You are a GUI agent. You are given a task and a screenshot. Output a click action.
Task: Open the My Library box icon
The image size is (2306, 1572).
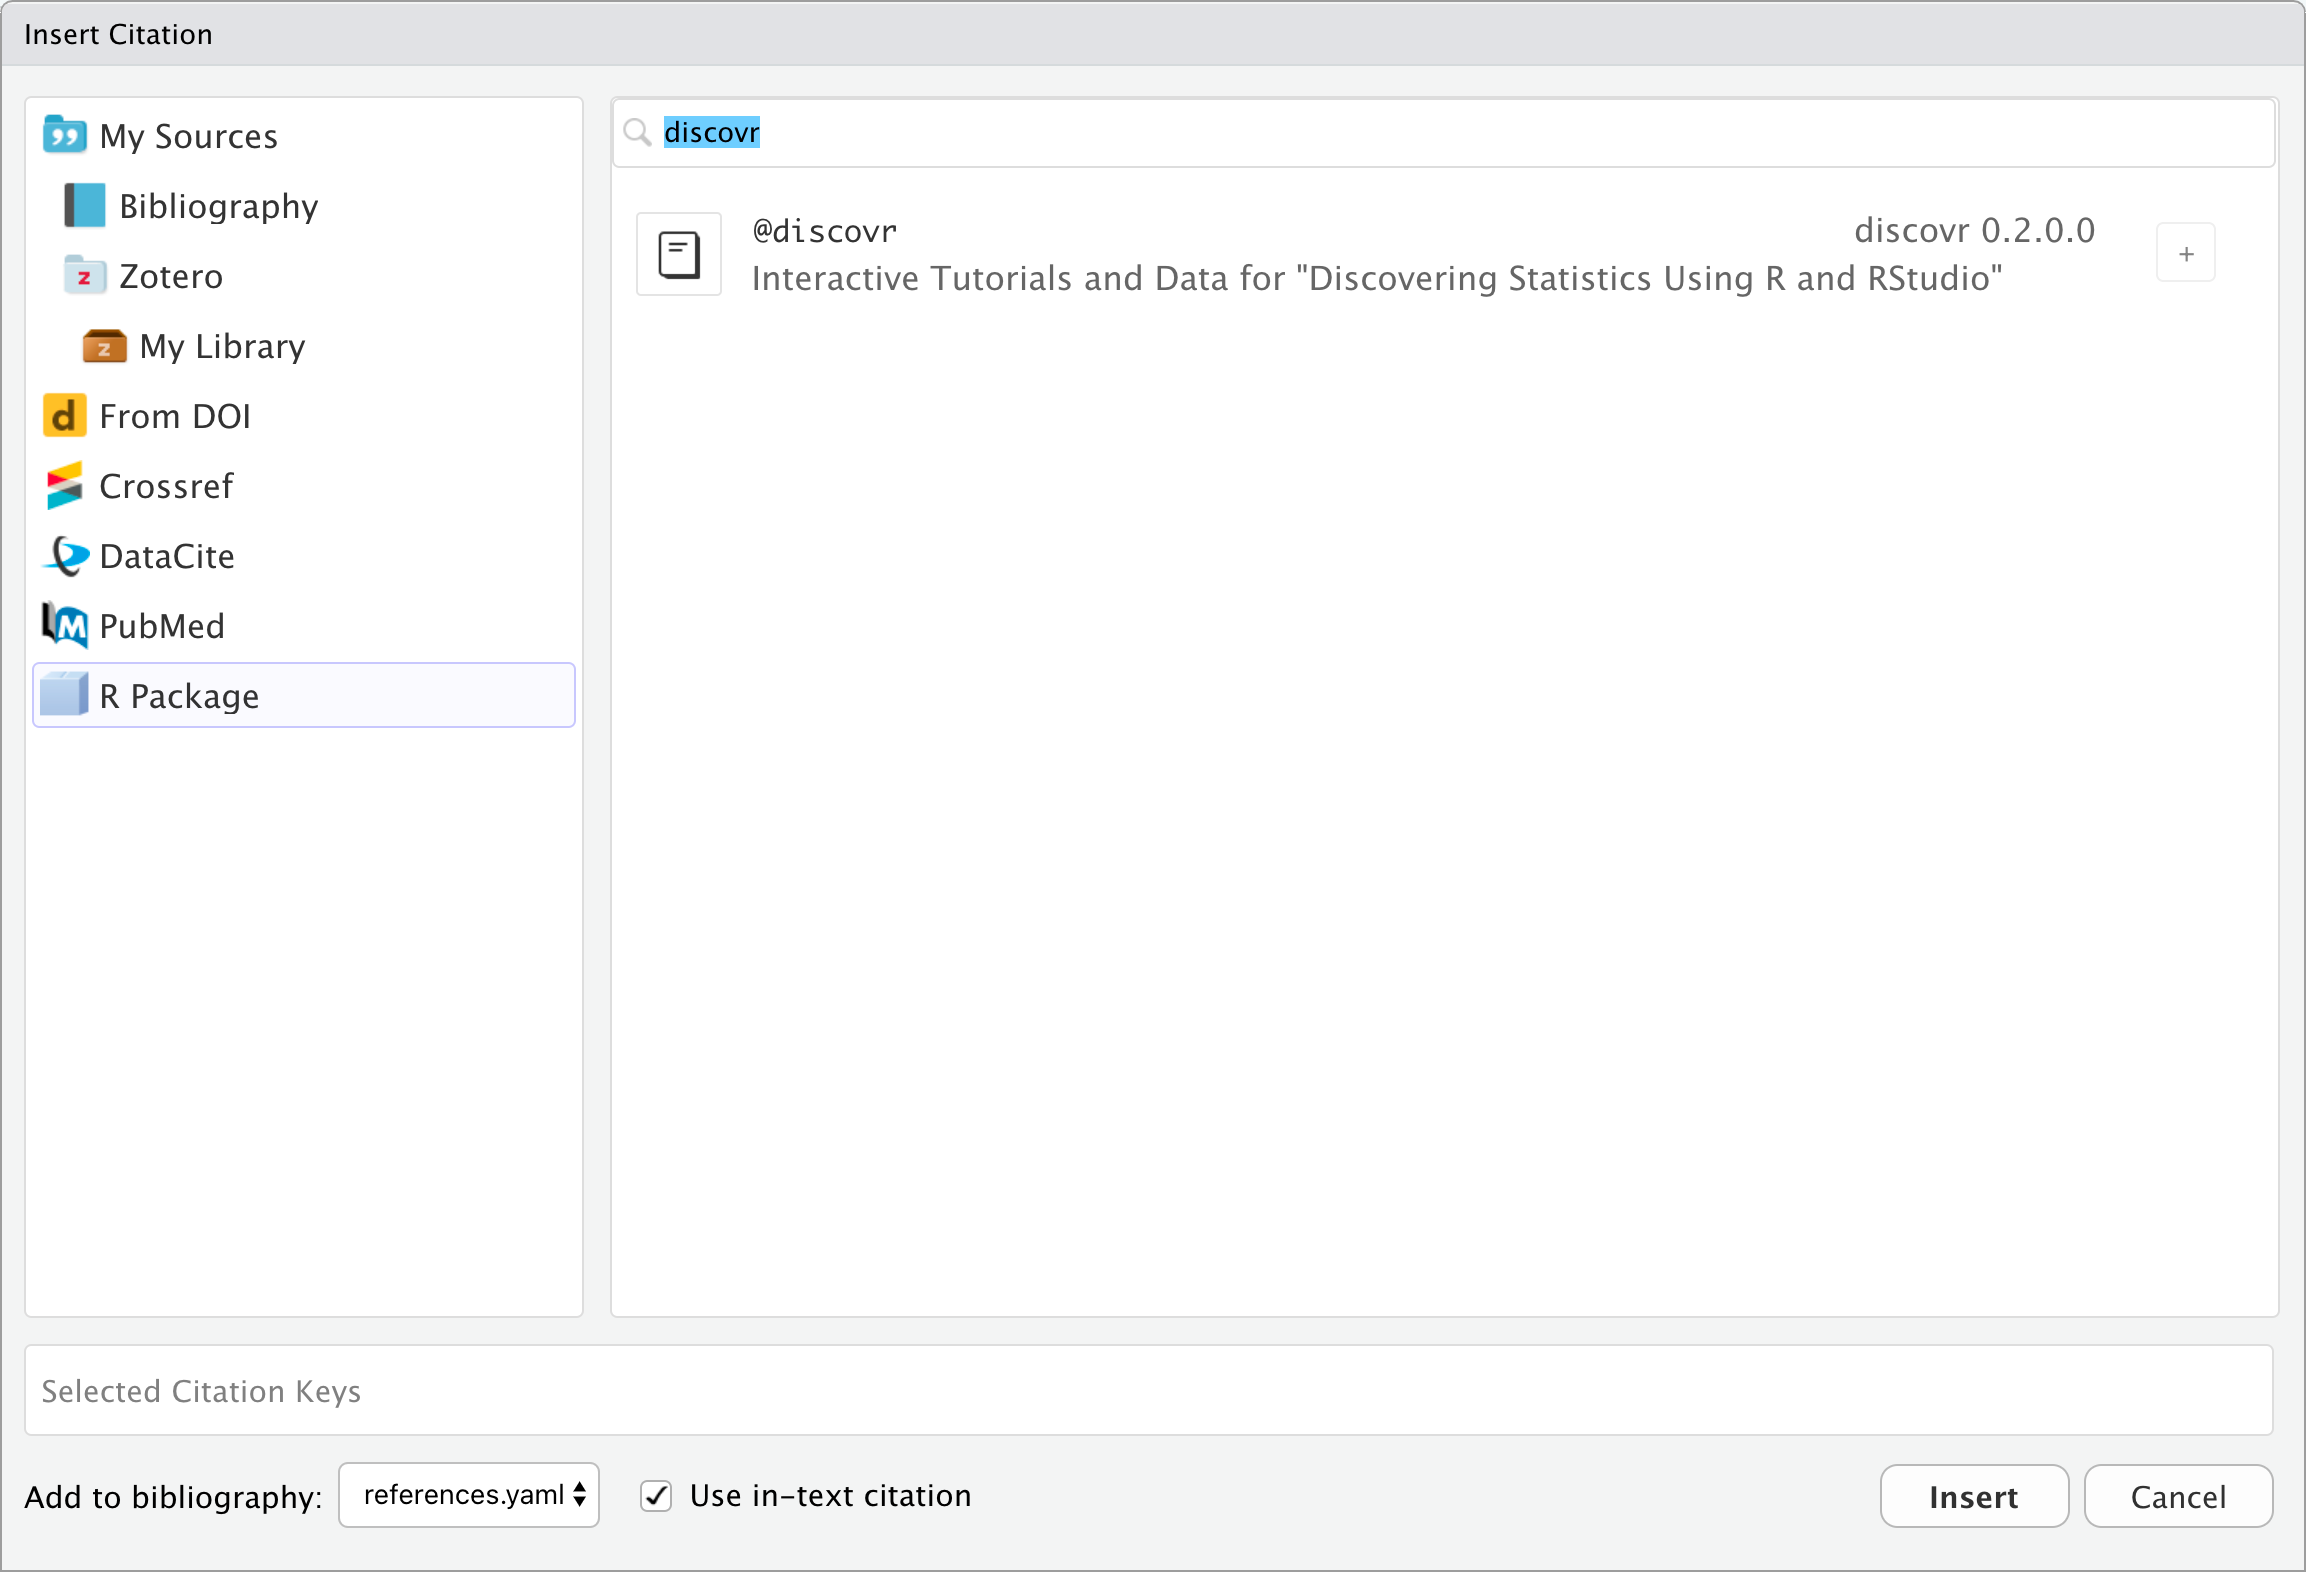click(104, 346)
